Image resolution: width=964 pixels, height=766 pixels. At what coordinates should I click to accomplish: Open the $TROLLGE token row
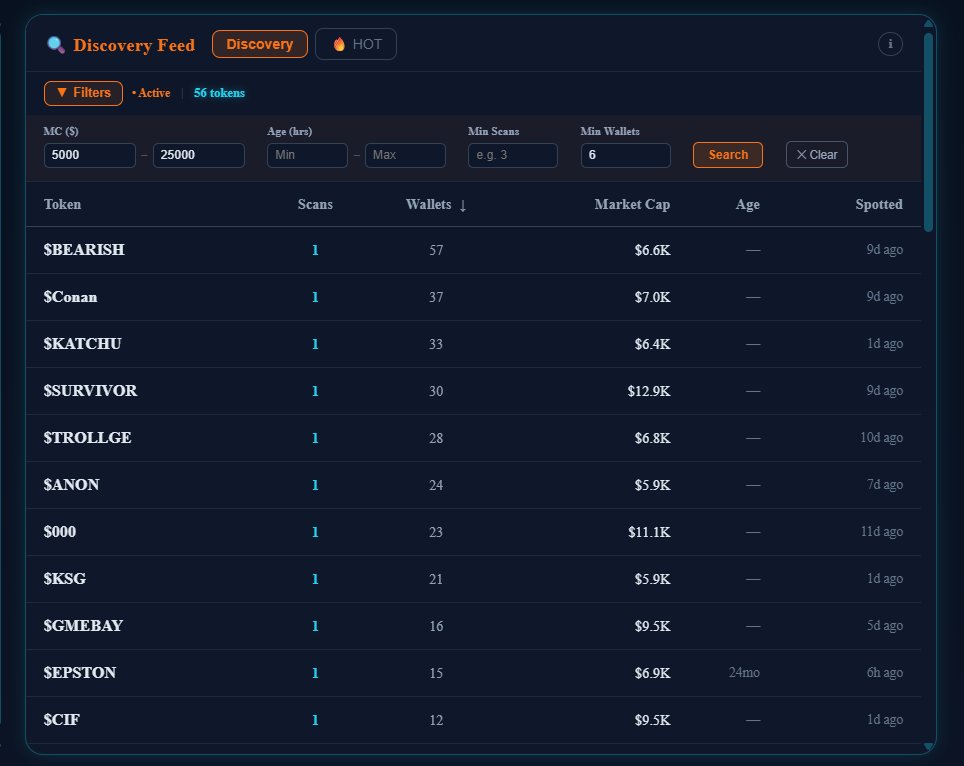tap(473, 438)
